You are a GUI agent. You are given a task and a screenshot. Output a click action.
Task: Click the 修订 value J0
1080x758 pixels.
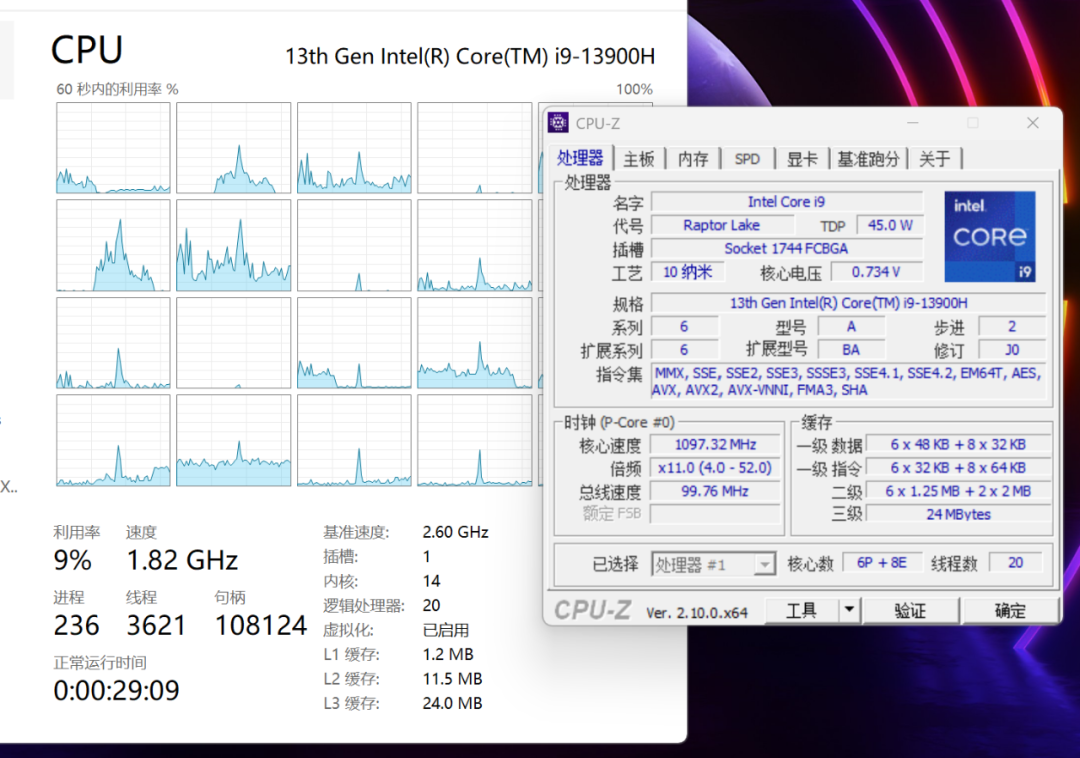[x=1012, y=350]
